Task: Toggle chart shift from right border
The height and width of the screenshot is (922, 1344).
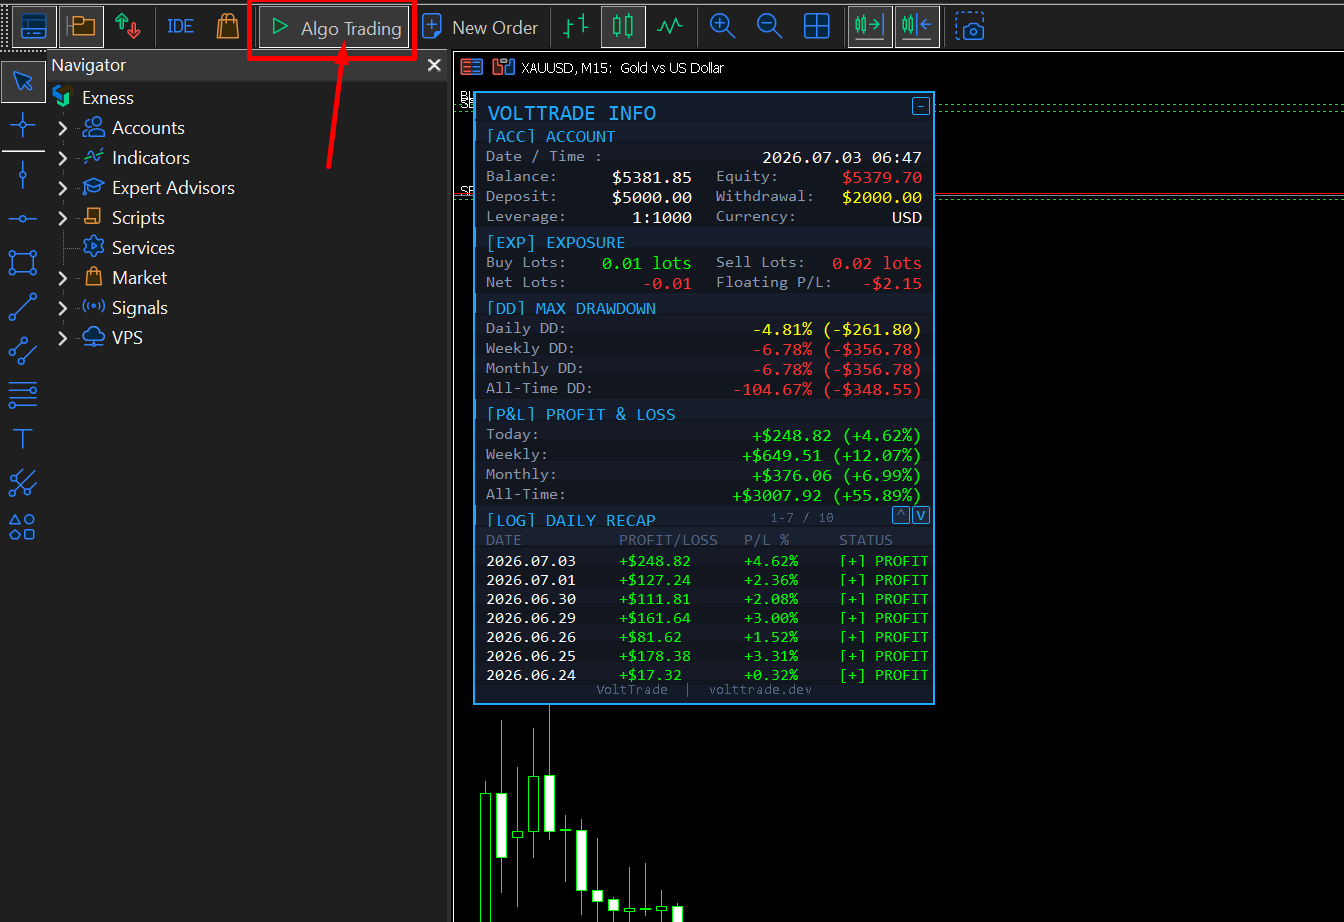Action: (917, 27)
